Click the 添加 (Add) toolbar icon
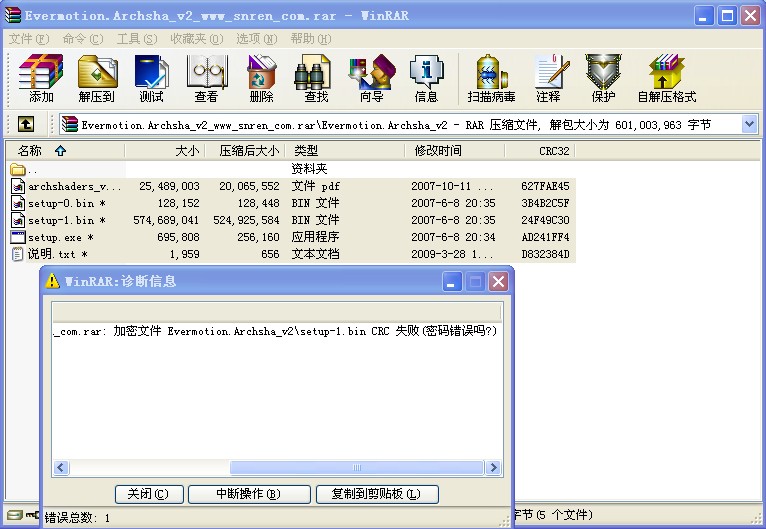The image size is (766, 529). (x=41, y=78)
